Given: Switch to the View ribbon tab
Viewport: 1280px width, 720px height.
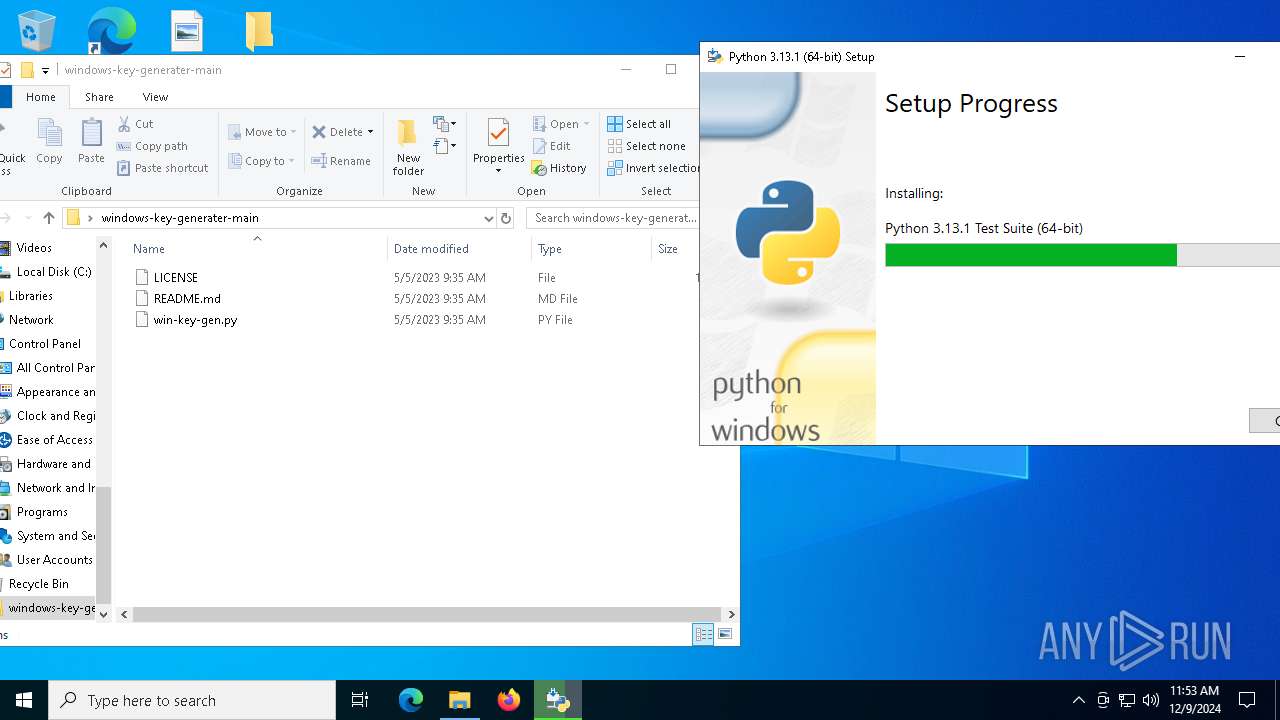Looking at the screenshot, I should [x=155, y=97].
